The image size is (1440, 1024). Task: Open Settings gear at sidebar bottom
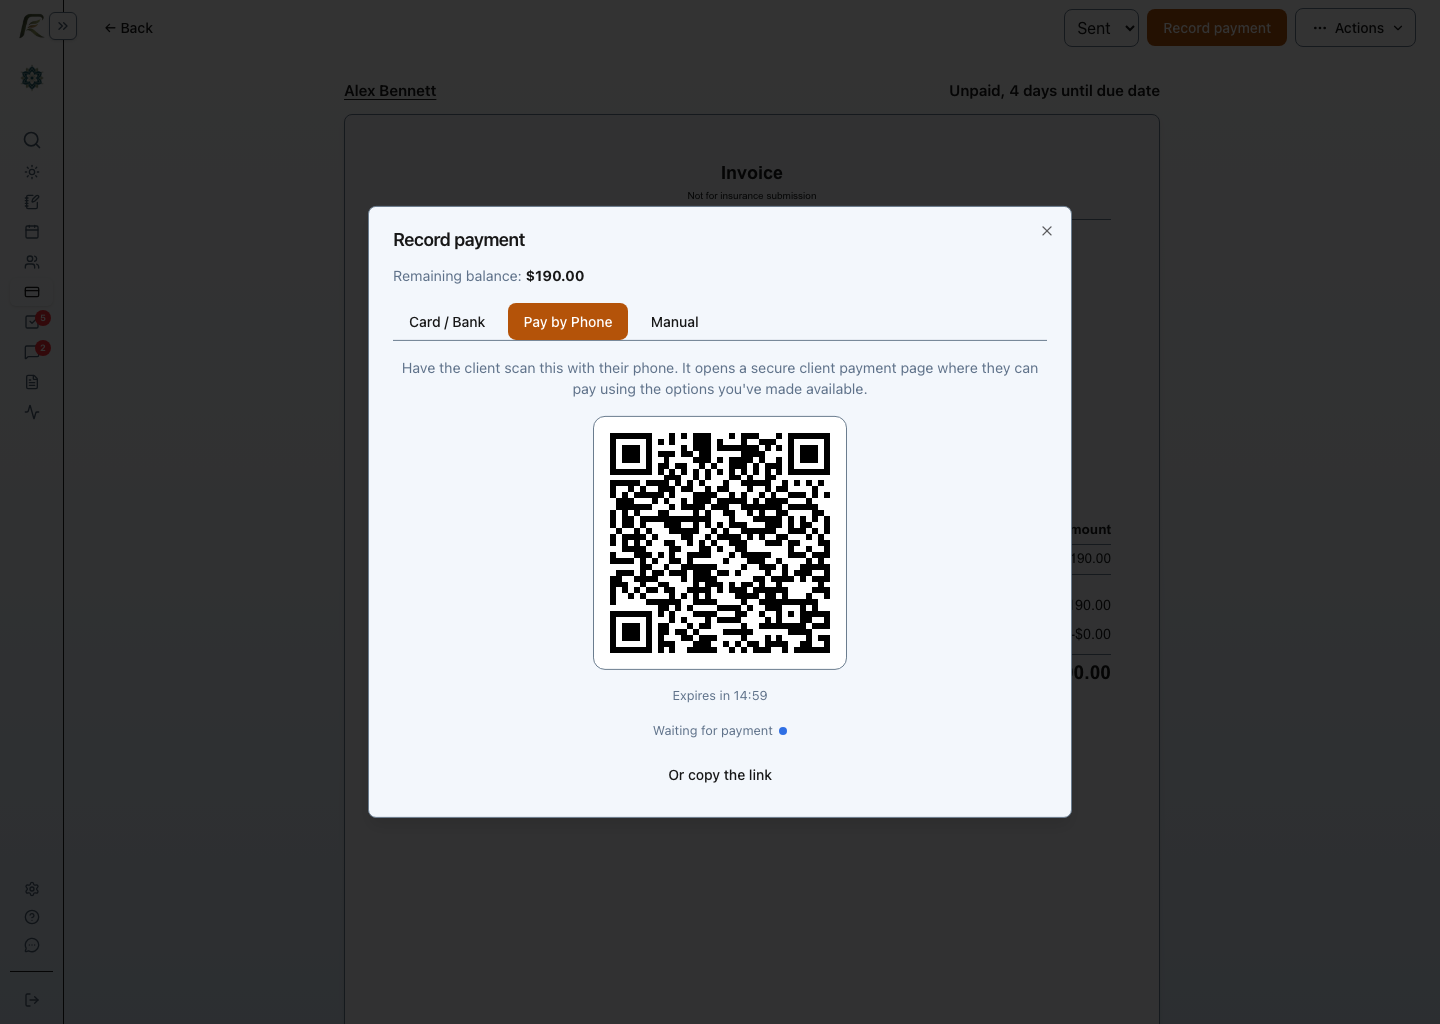coord(32,889)
